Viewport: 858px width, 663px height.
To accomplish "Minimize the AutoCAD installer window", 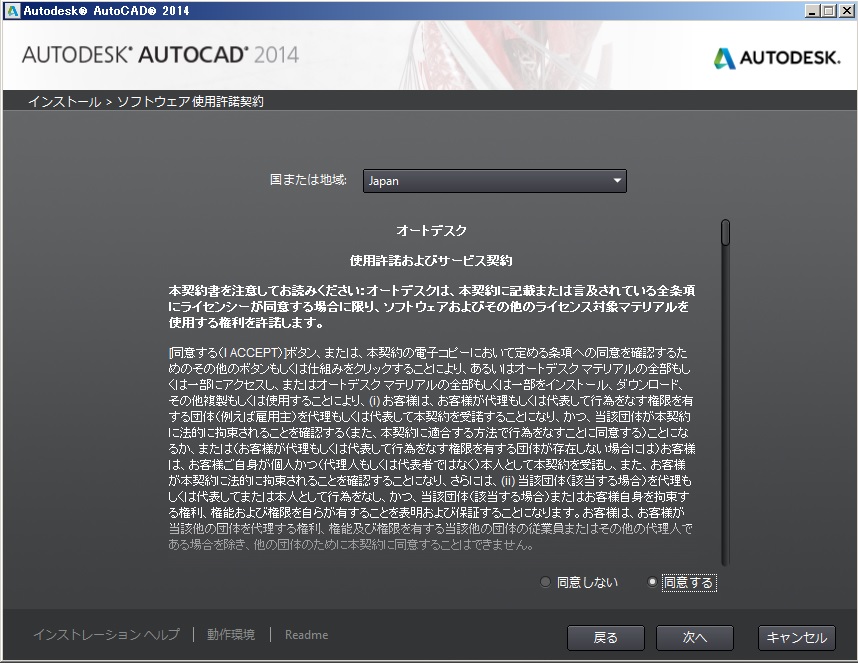I will tap(810, 10).
